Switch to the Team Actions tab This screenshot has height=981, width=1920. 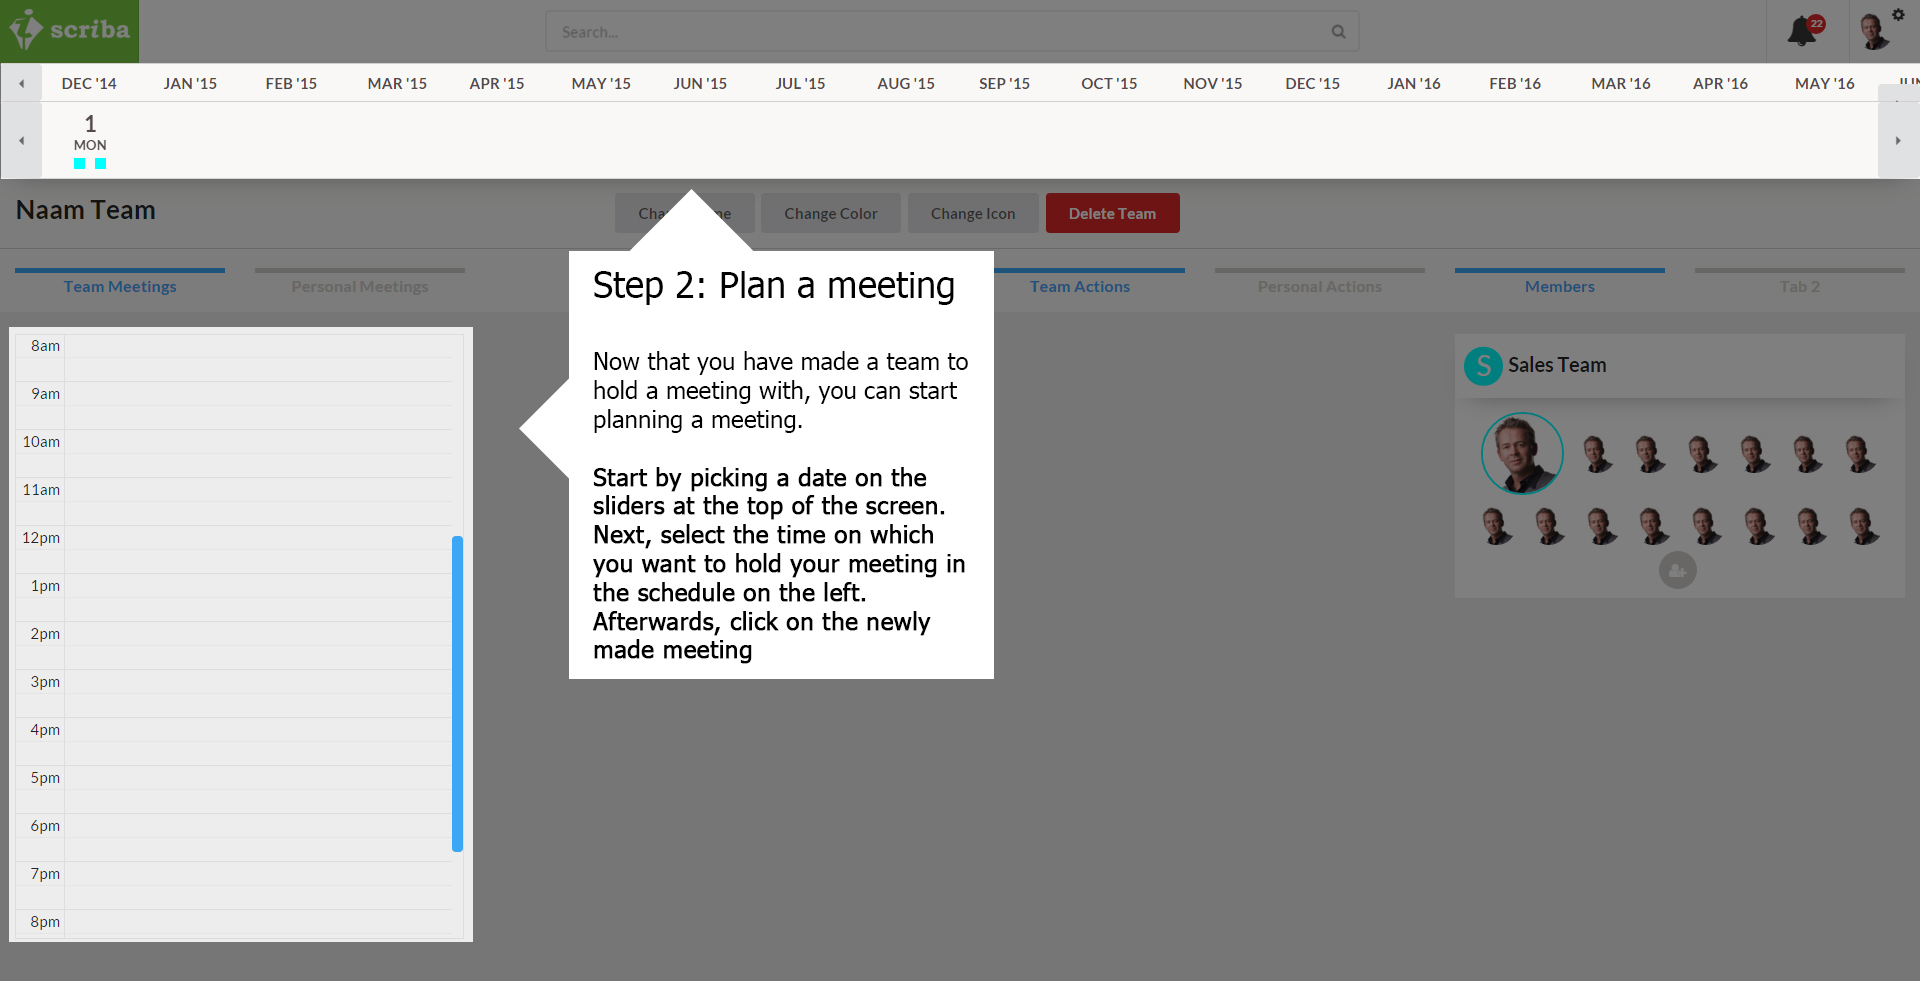1080,286
